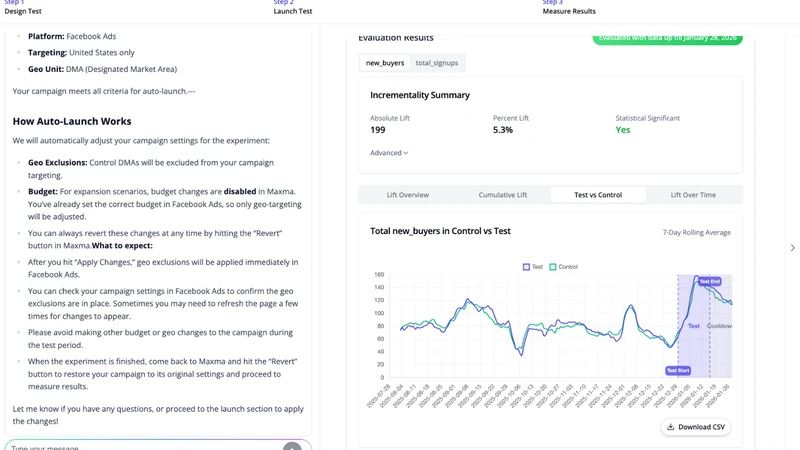The width and height of the screenshot is (800, 450).
Task: Click the Absolute Lift value 199
Action: pos(378,130)
